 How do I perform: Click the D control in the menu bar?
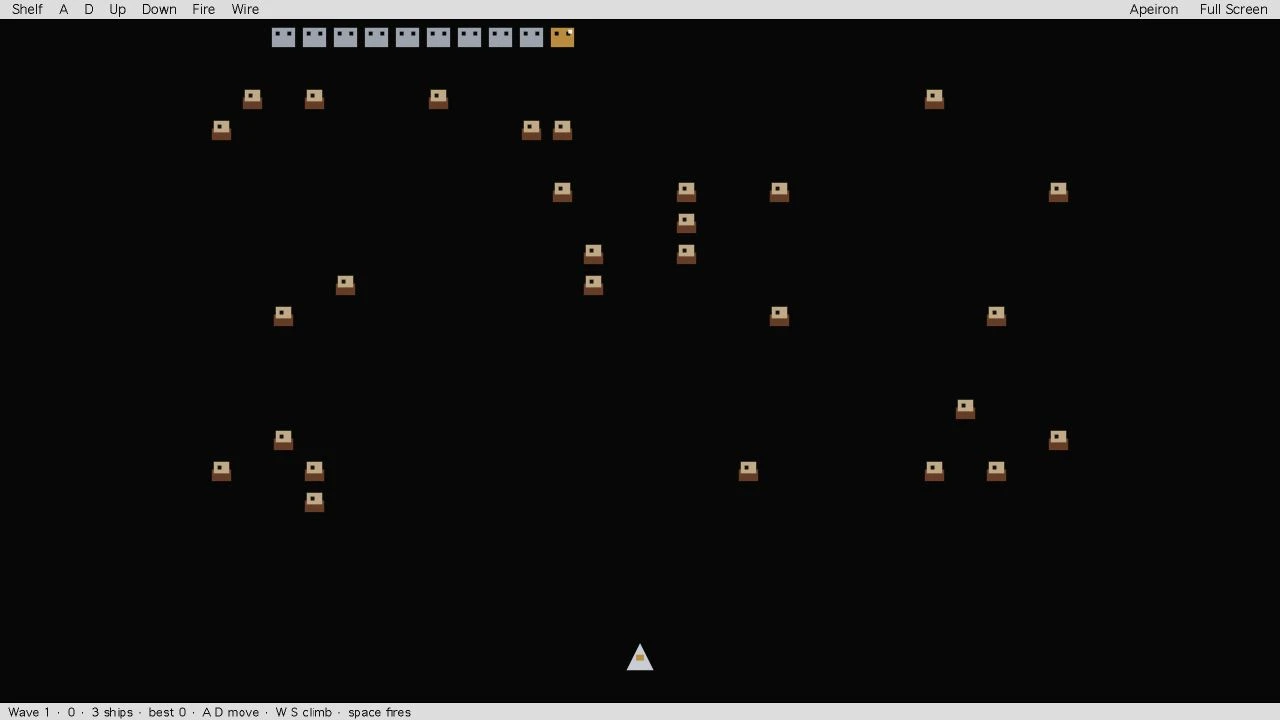point(89,9)
